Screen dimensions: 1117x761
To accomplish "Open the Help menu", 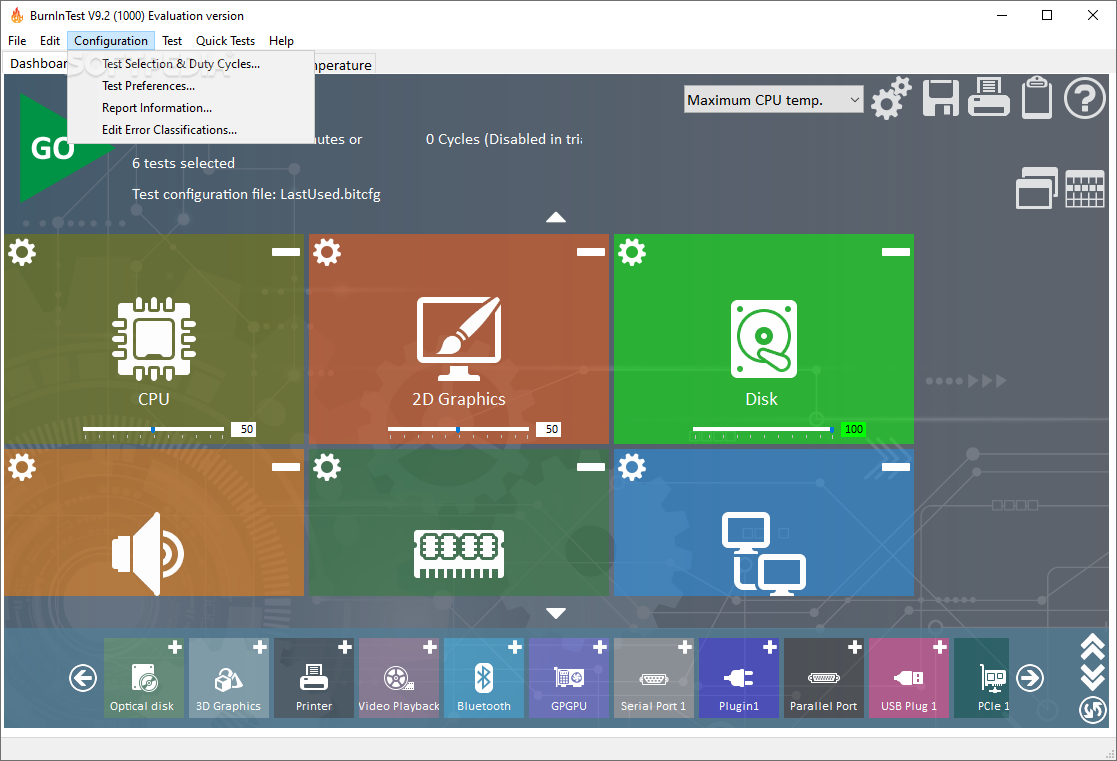I will (x=281, y=41).
